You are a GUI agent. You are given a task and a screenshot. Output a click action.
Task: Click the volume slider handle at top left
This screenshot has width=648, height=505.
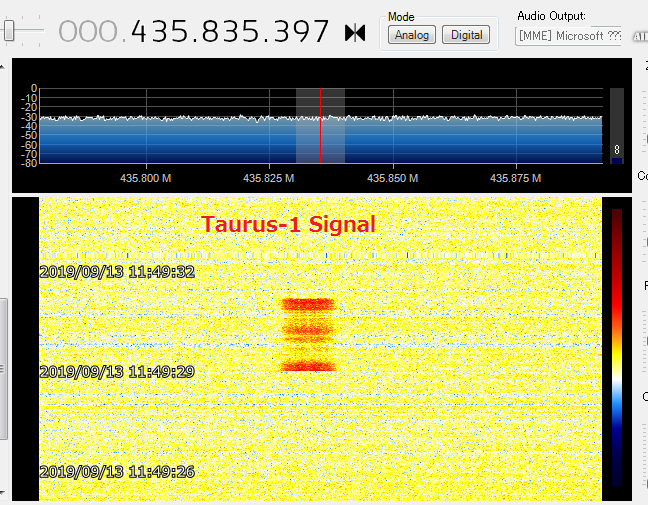[9, 30]
